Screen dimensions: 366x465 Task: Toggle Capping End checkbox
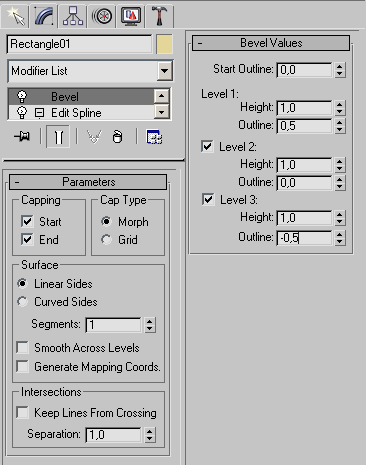27,239
